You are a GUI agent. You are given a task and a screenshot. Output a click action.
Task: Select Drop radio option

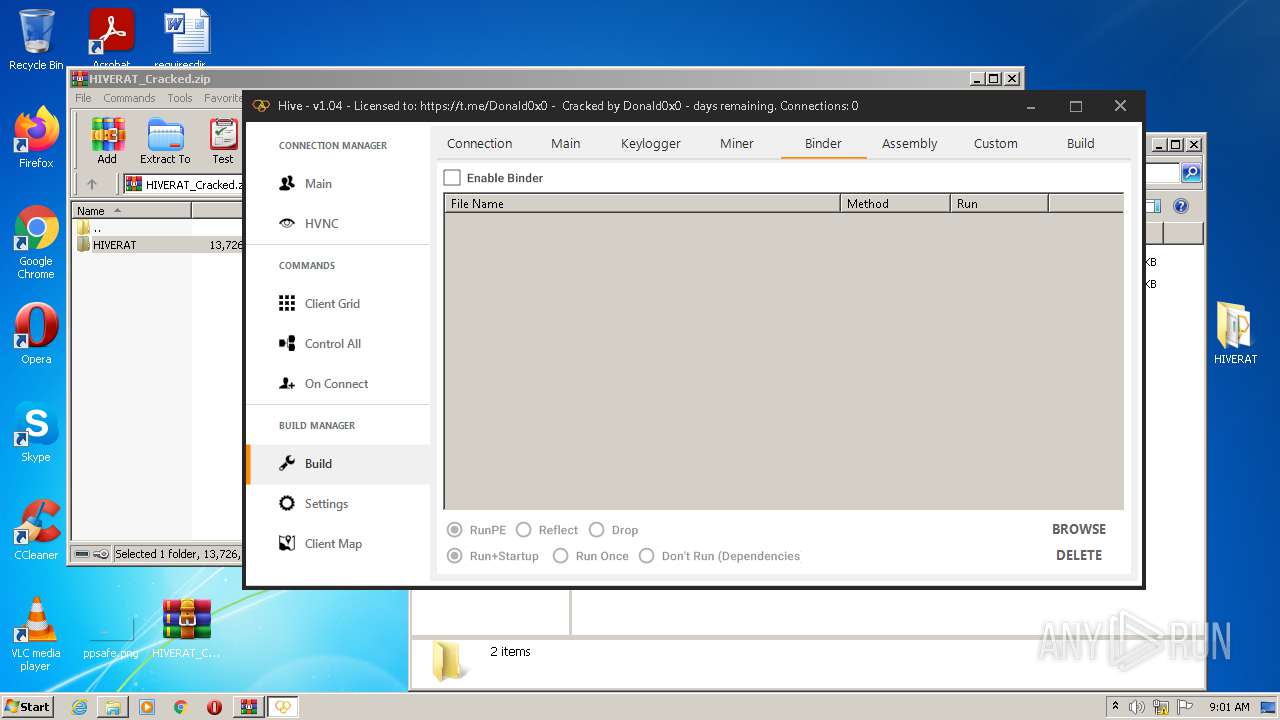point(597,530)
